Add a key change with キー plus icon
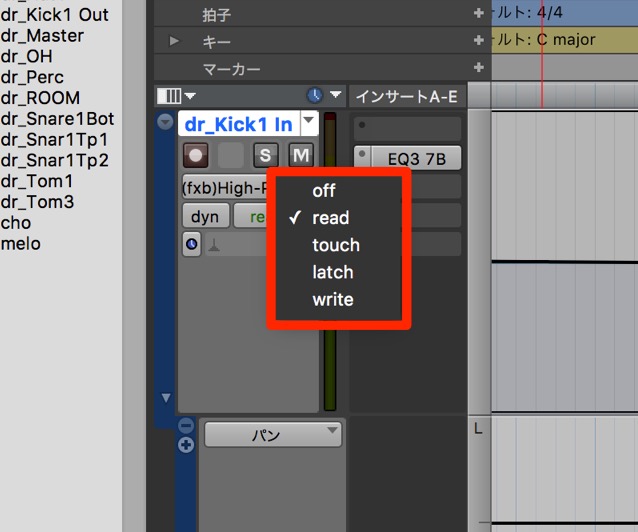 (x=479, y=40)
